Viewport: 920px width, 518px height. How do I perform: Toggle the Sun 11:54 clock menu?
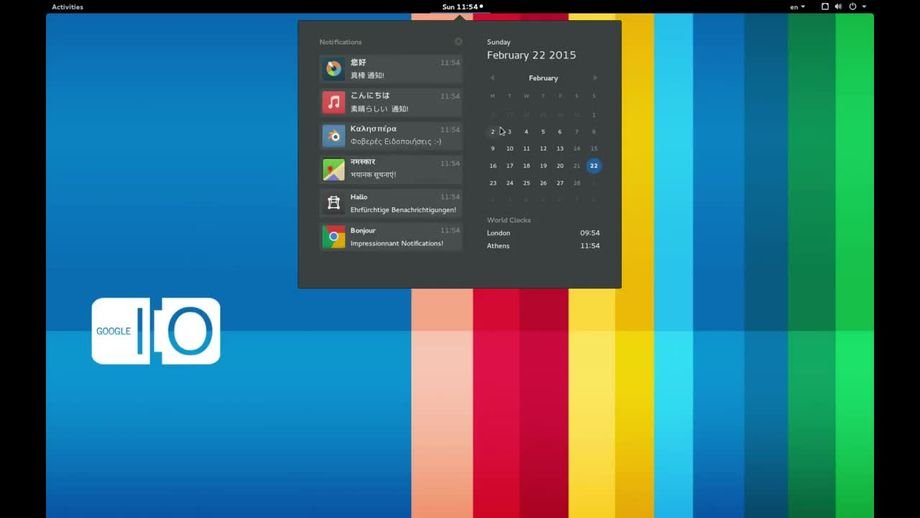462,7
